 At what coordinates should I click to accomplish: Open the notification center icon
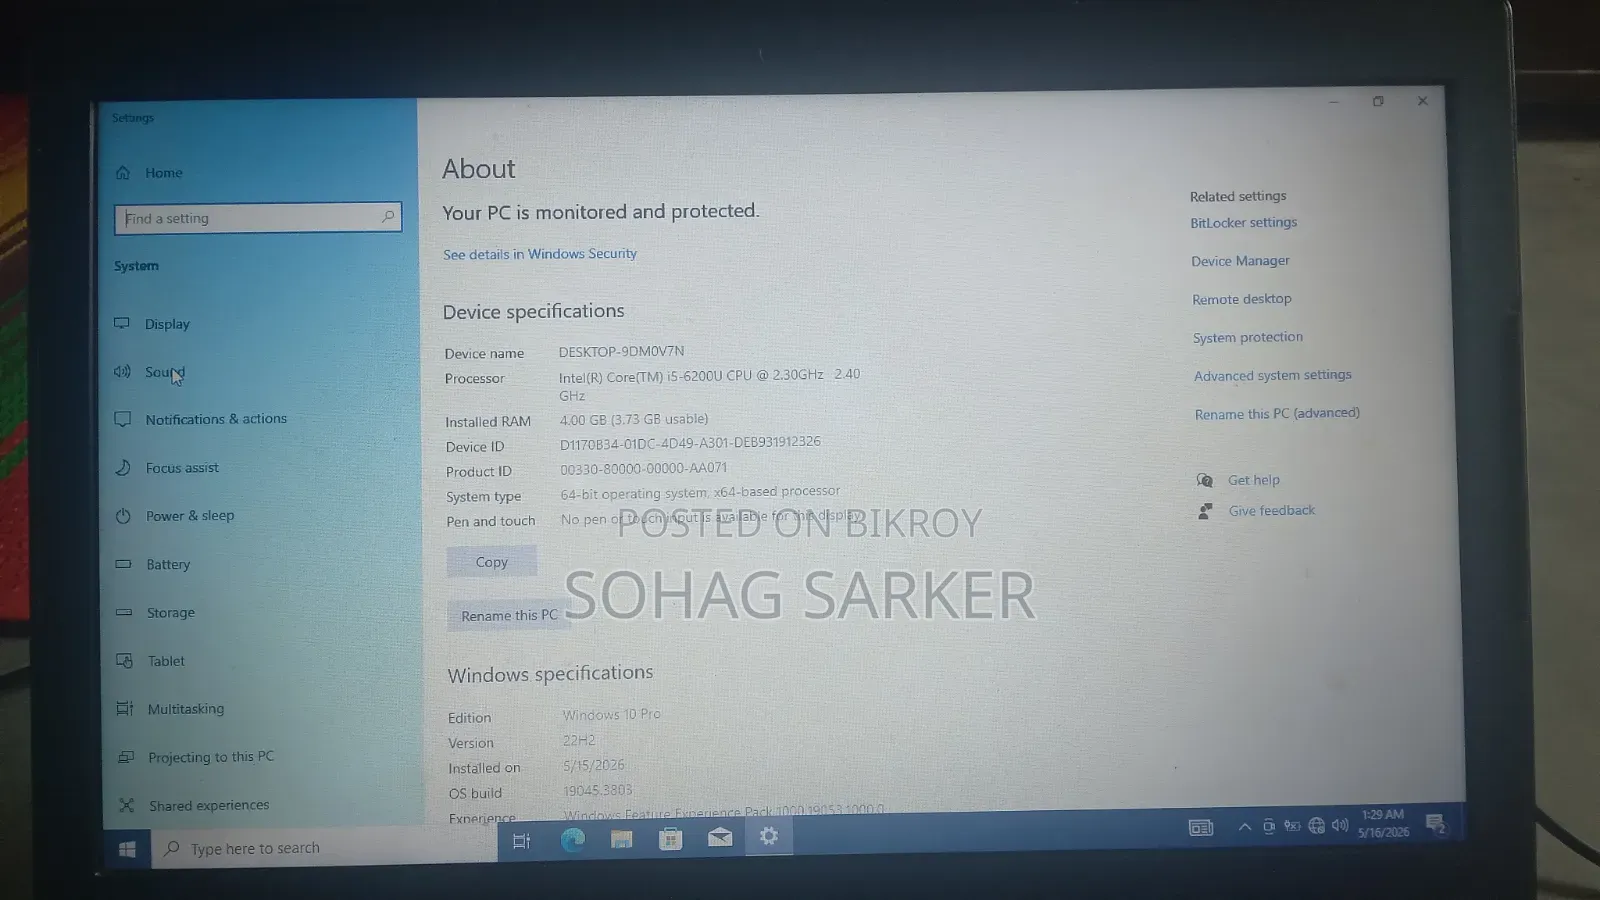1436,824
